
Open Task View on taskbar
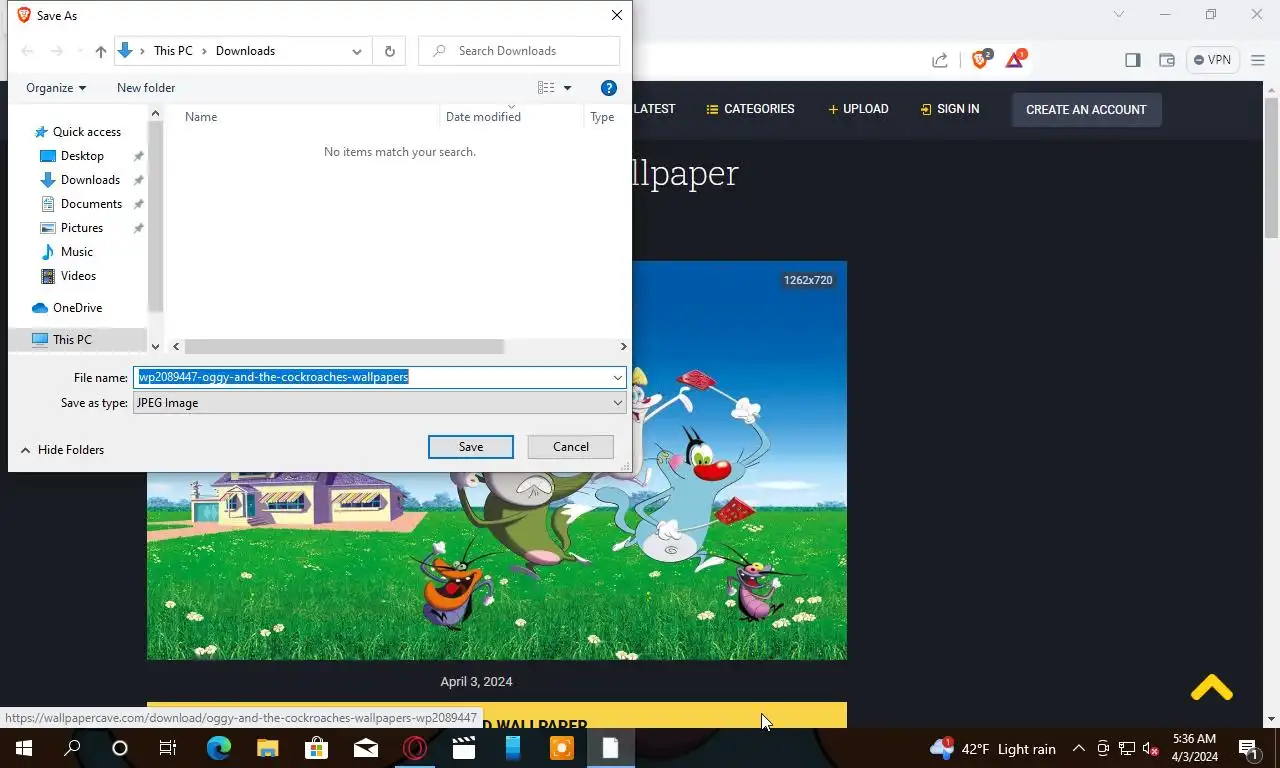(168, 748)
